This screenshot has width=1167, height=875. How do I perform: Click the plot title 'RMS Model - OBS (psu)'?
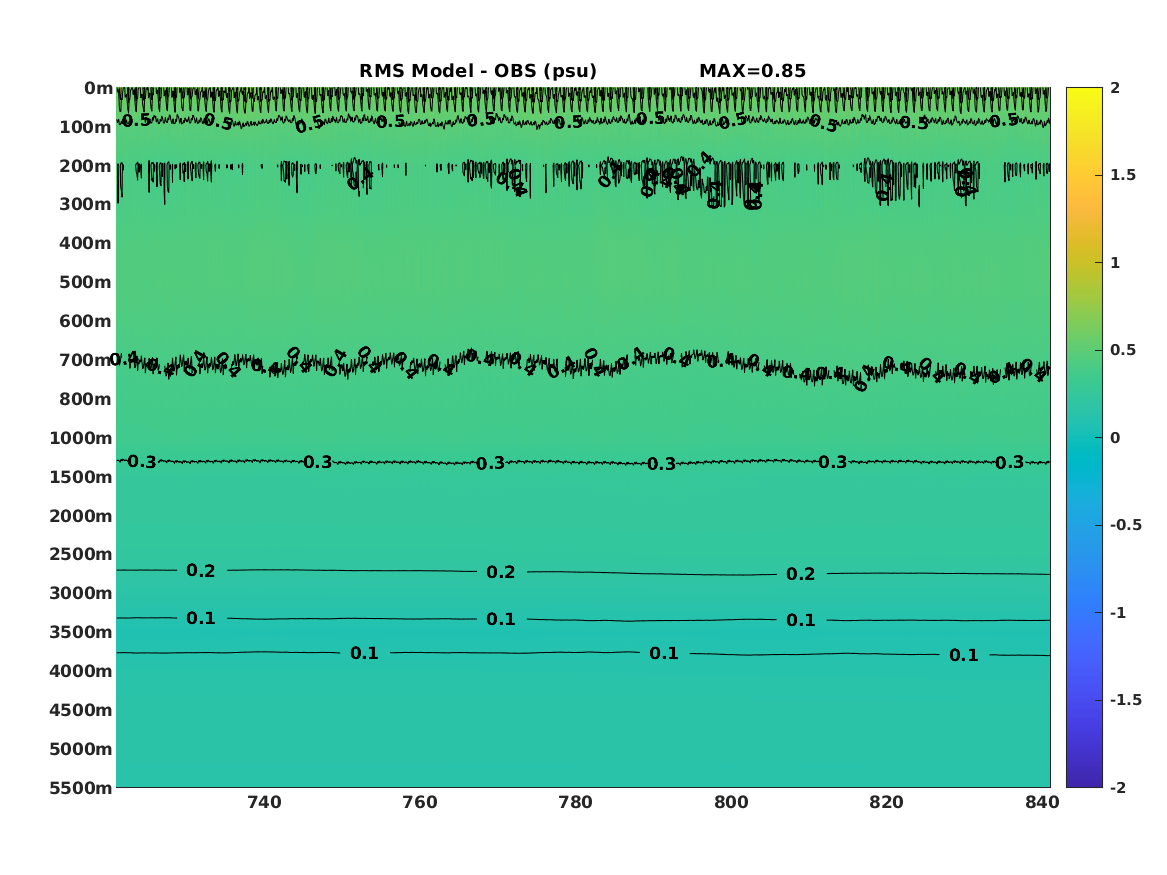pyautogui.click(x=478, y=71)
